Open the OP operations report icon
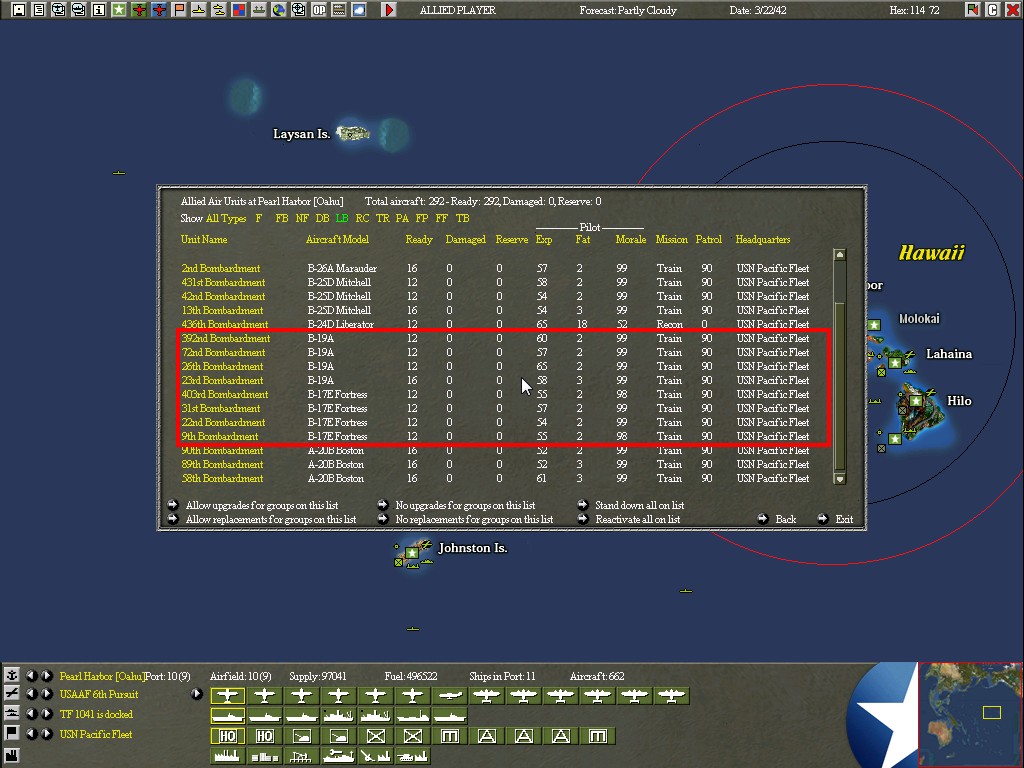Image resolution: width=1024 pixels, height=768 pixels. click(x=319, y=10)
